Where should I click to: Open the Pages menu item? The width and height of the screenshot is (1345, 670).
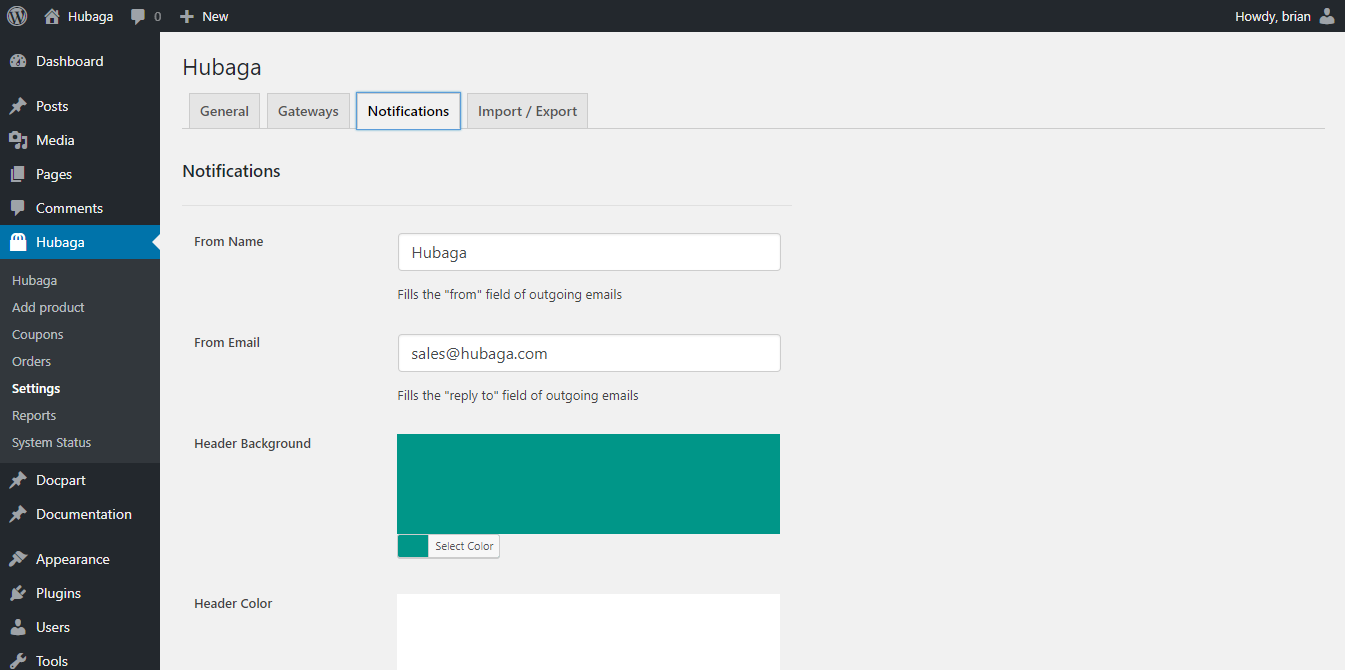point(80,174)
